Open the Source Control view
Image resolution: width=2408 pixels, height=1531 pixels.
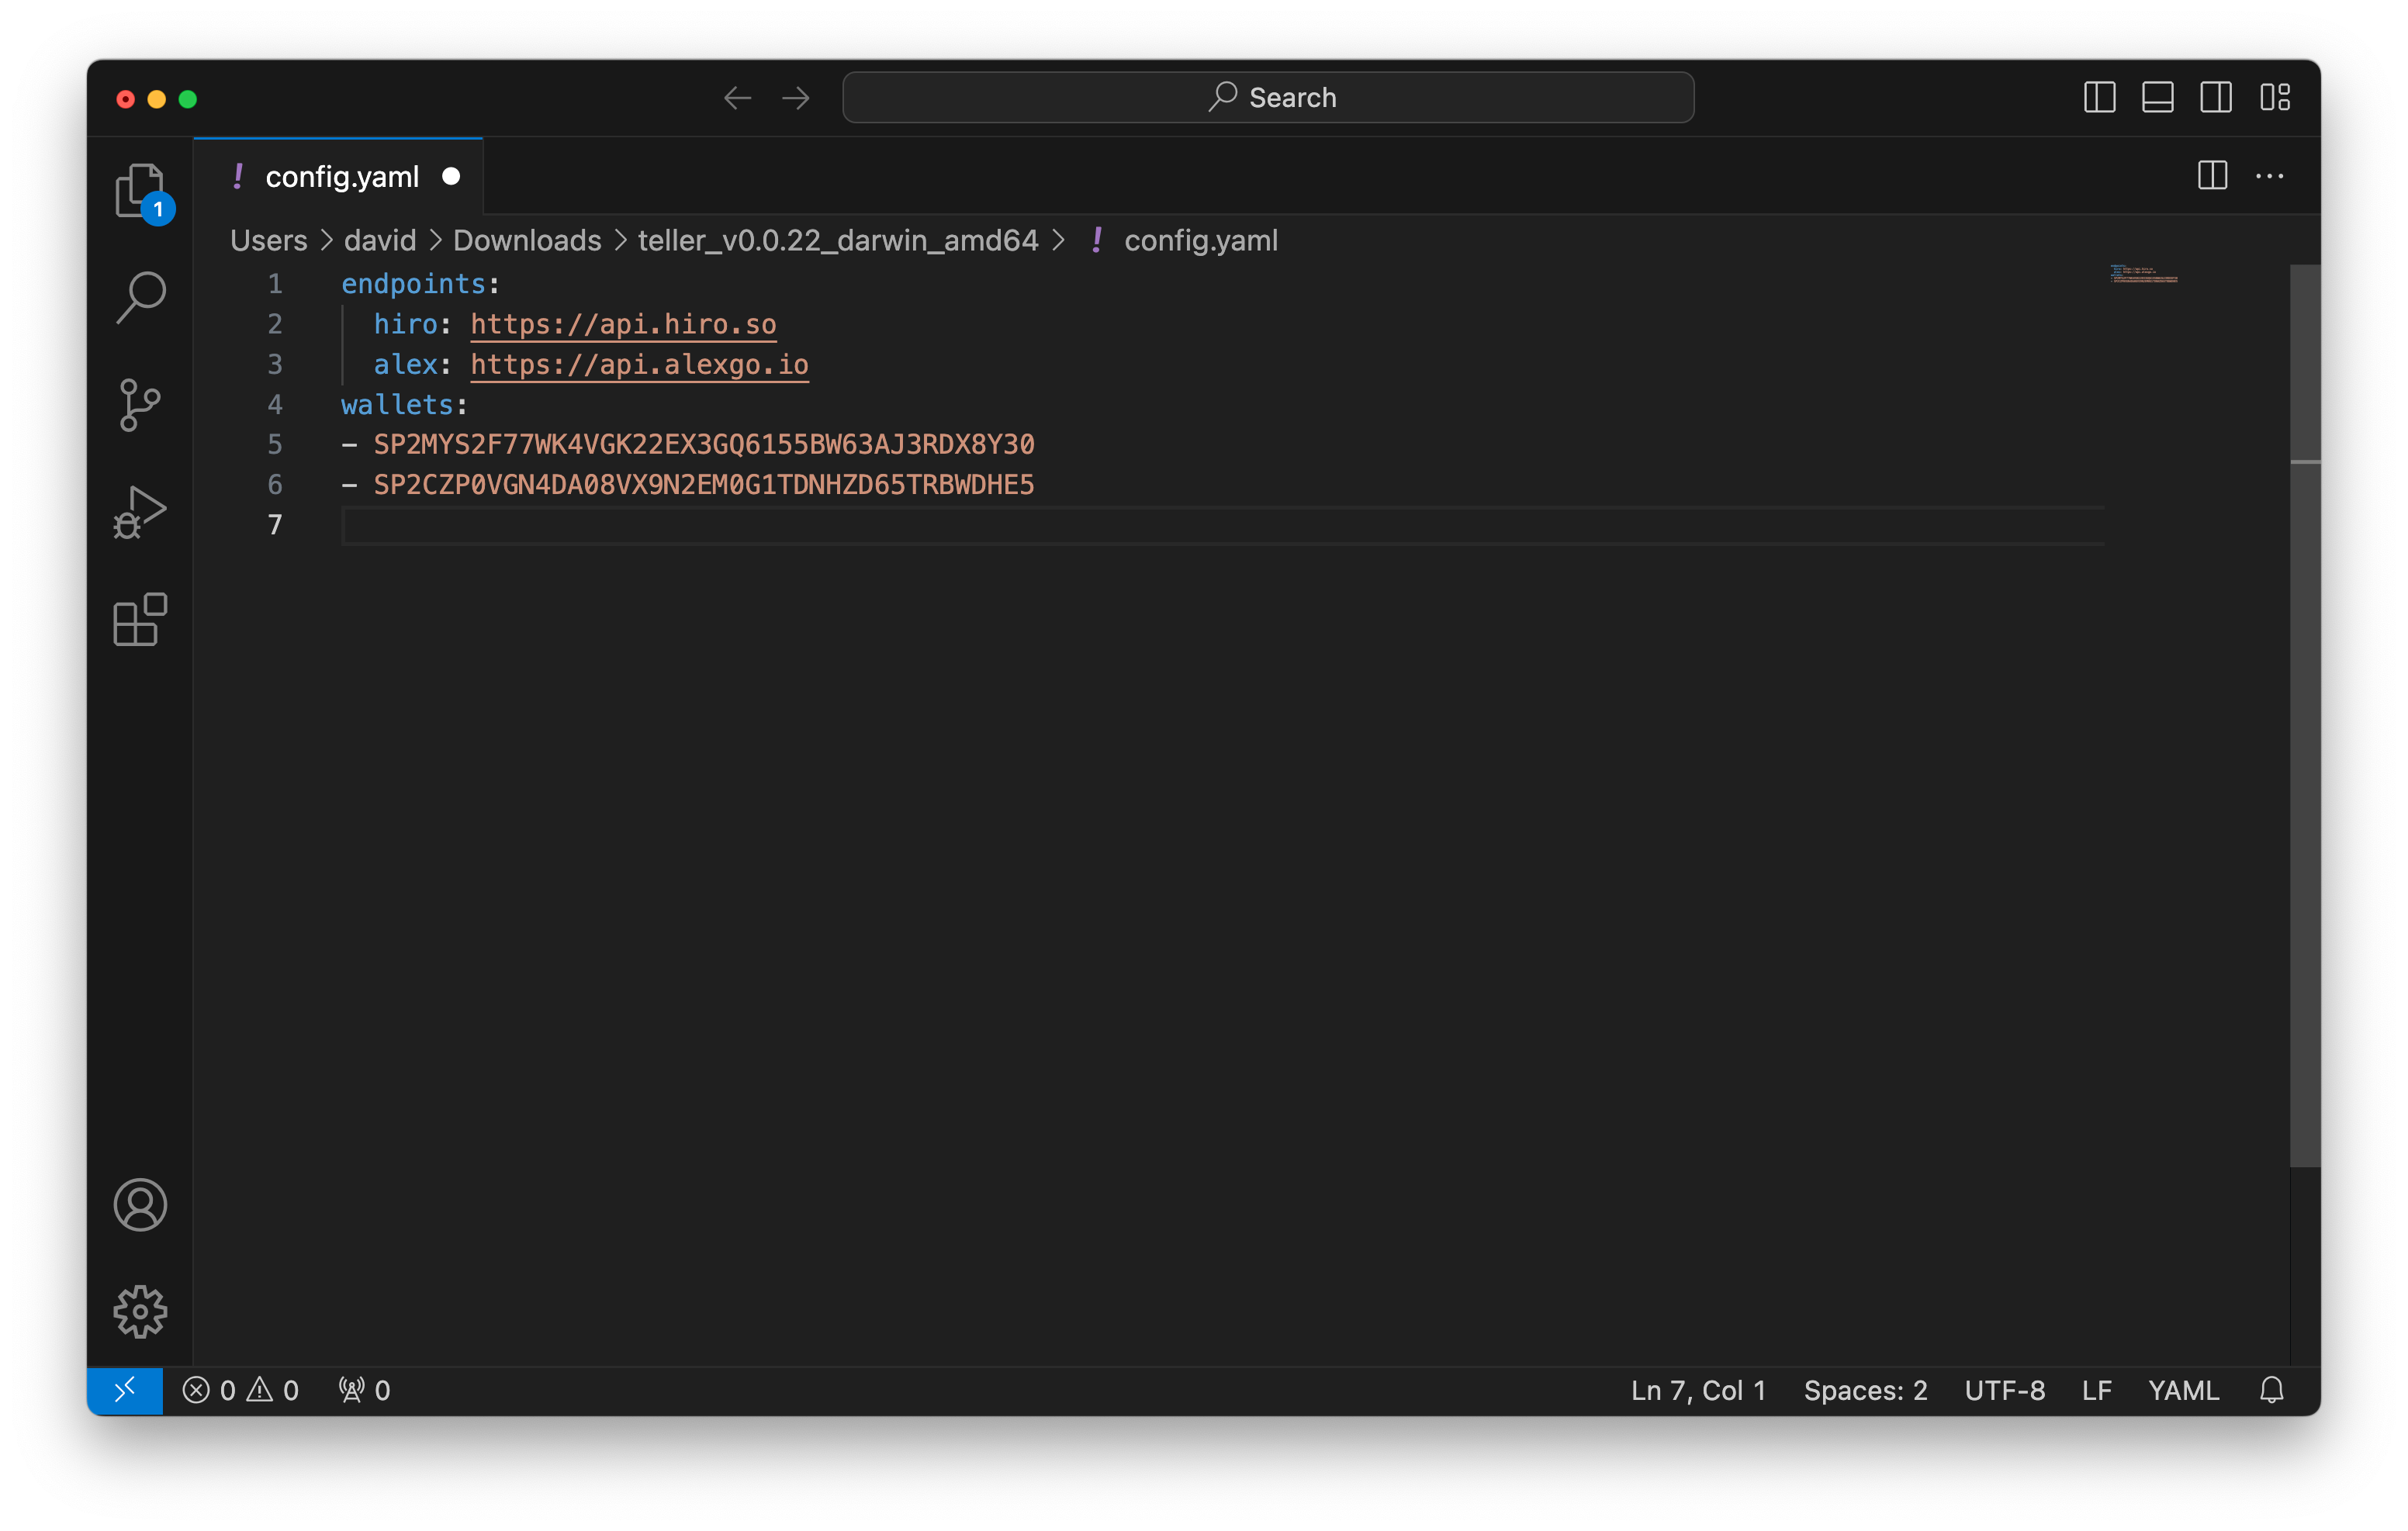(x=140, y=405)
